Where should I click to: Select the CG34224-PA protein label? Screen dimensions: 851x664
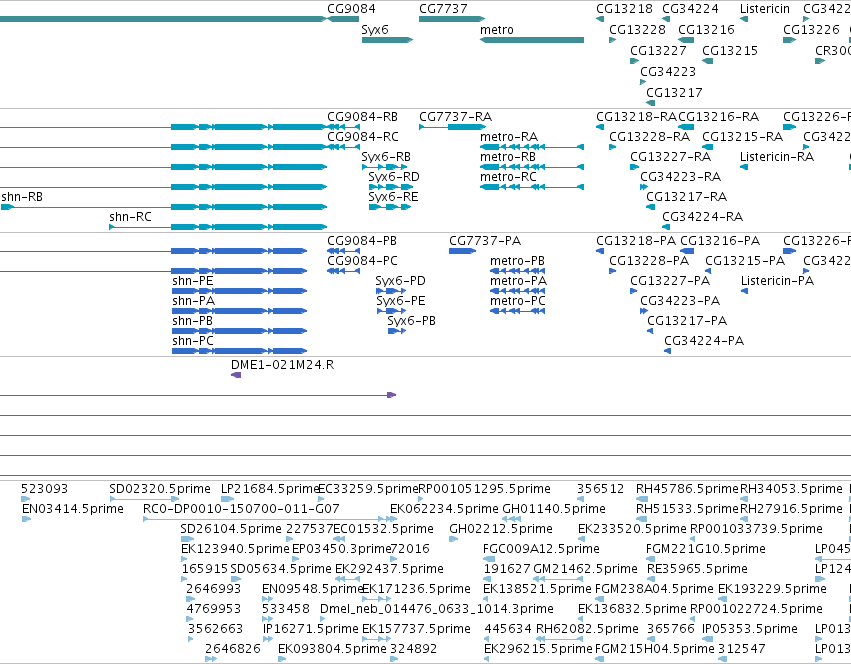704,342
